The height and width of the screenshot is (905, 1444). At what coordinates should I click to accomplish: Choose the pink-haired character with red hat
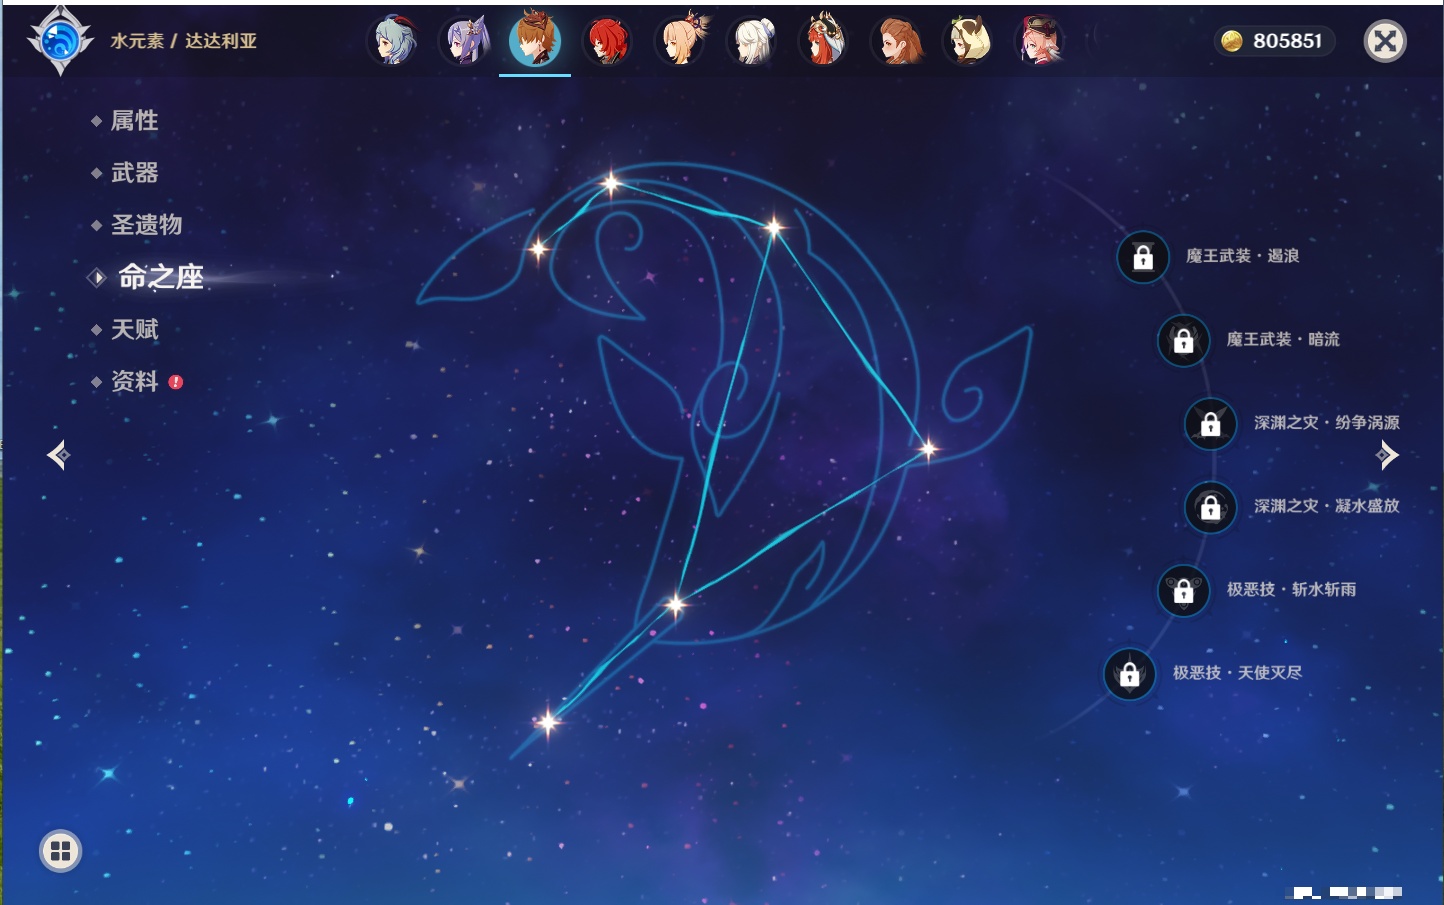(1040, 41)
